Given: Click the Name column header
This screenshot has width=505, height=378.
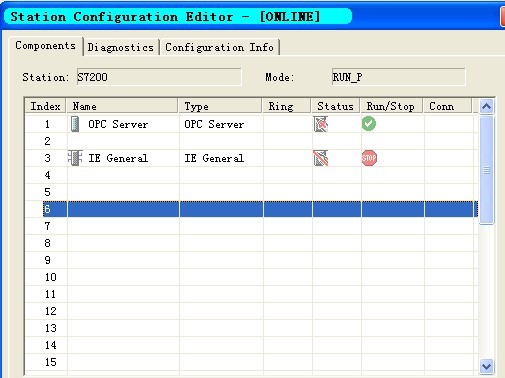Looking at the screenshot, I should [x=122, y=107].
